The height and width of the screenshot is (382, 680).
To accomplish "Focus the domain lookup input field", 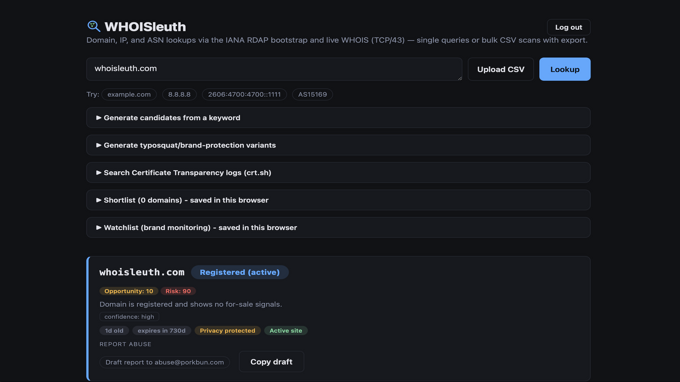I will click(274, 69).
